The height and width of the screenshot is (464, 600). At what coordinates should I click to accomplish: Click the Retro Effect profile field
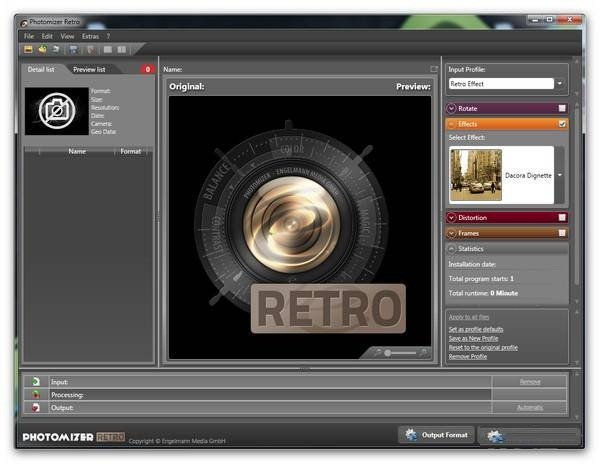tap(501, 84)
